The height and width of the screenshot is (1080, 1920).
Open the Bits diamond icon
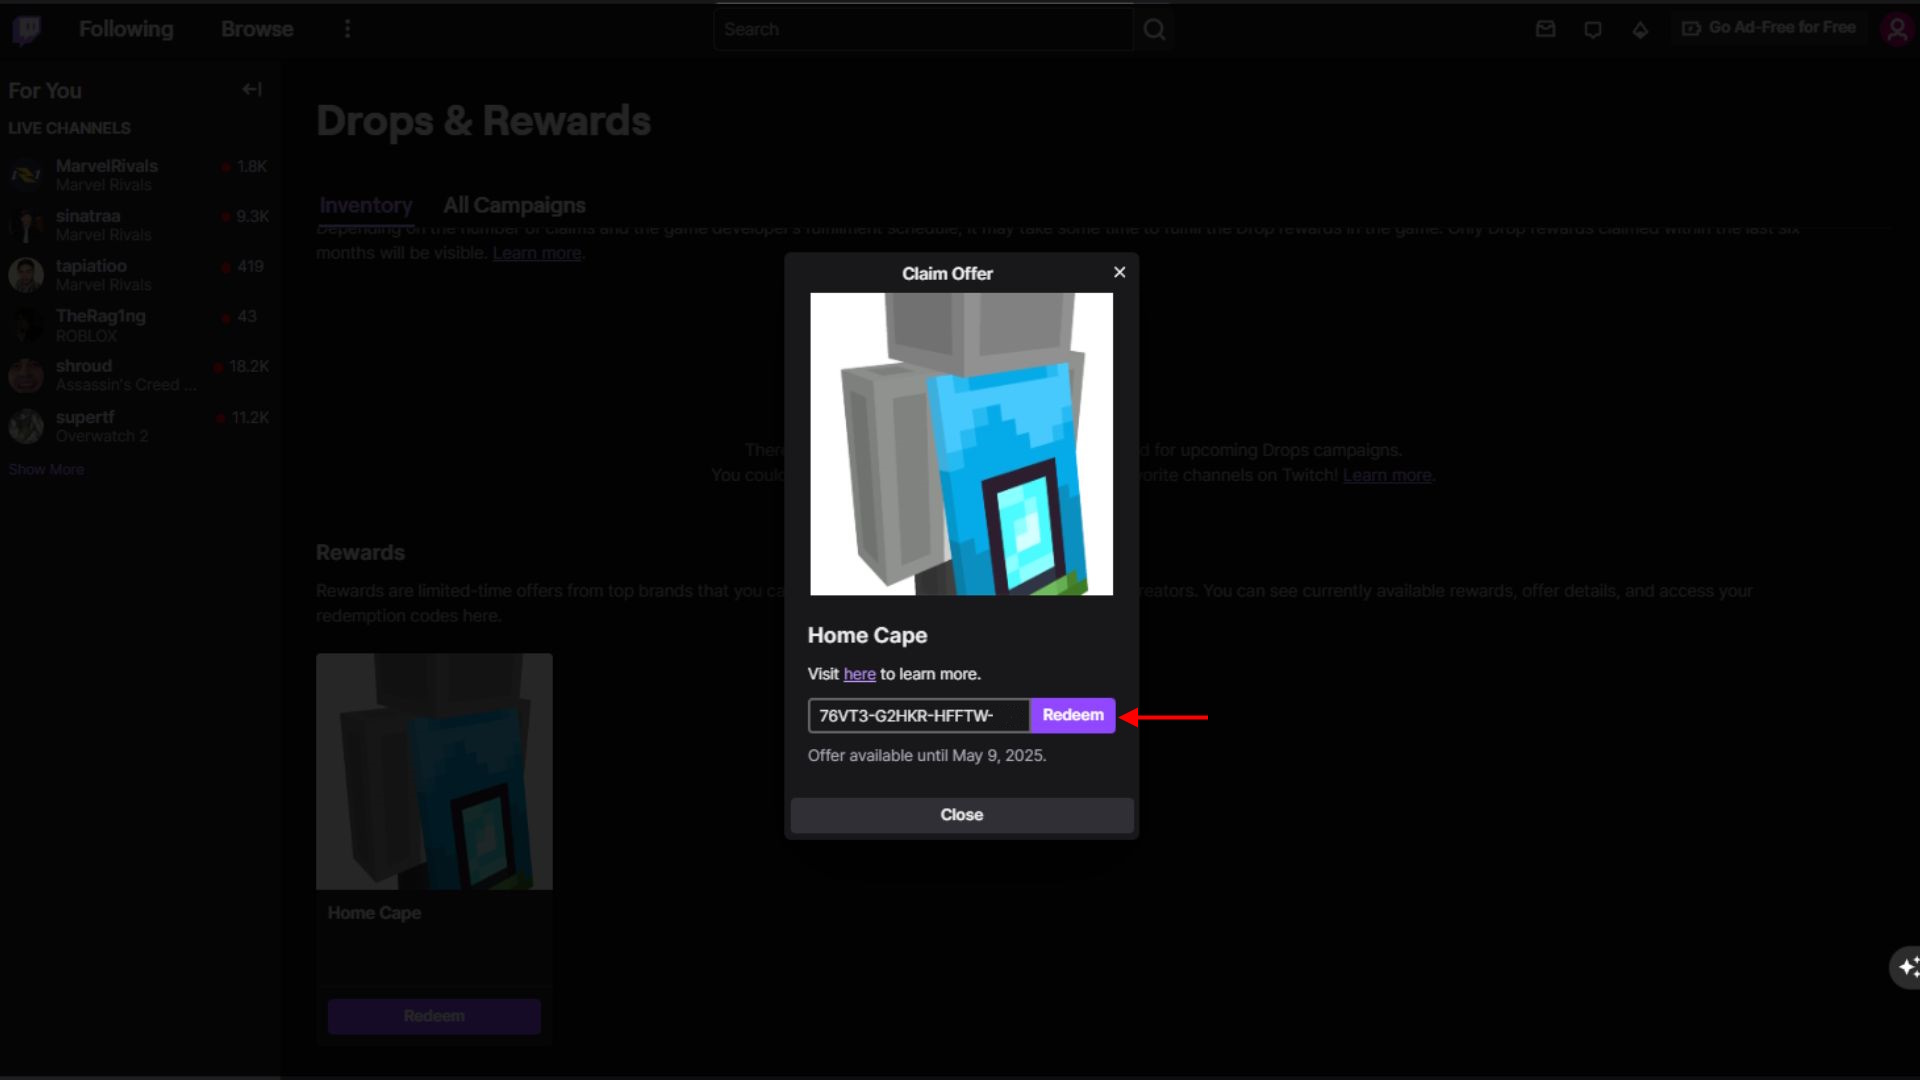1640,30
